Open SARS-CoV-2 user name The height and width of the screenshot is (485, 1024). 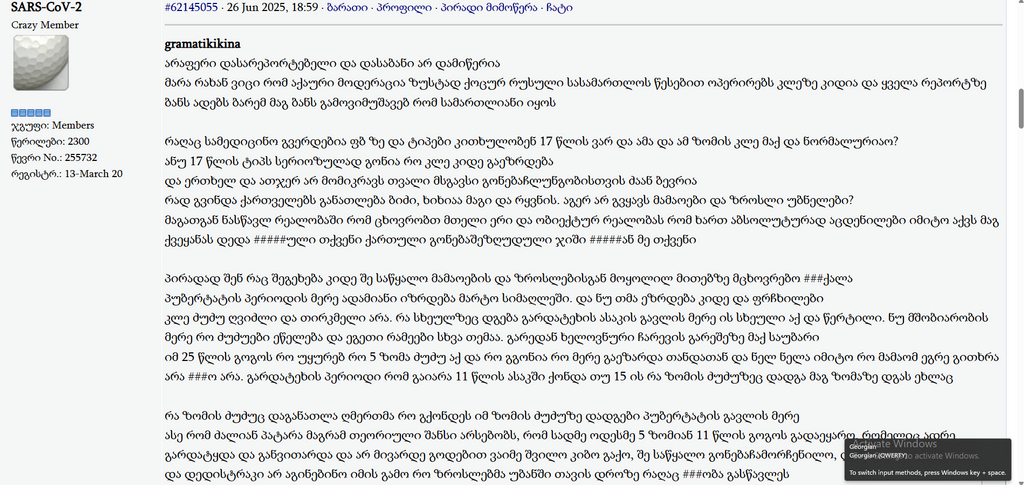47,7
